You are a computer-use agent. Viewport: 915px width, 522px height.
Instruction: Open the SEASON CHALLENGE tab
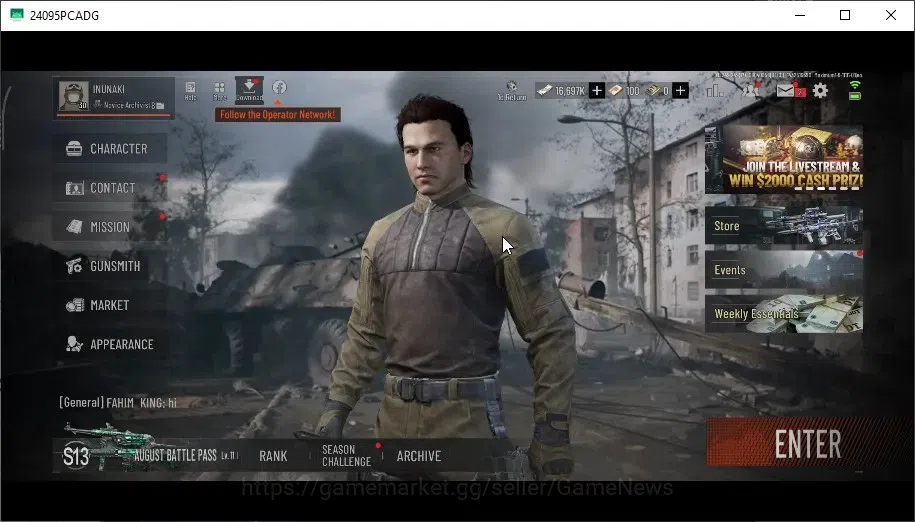pos(347,456)
